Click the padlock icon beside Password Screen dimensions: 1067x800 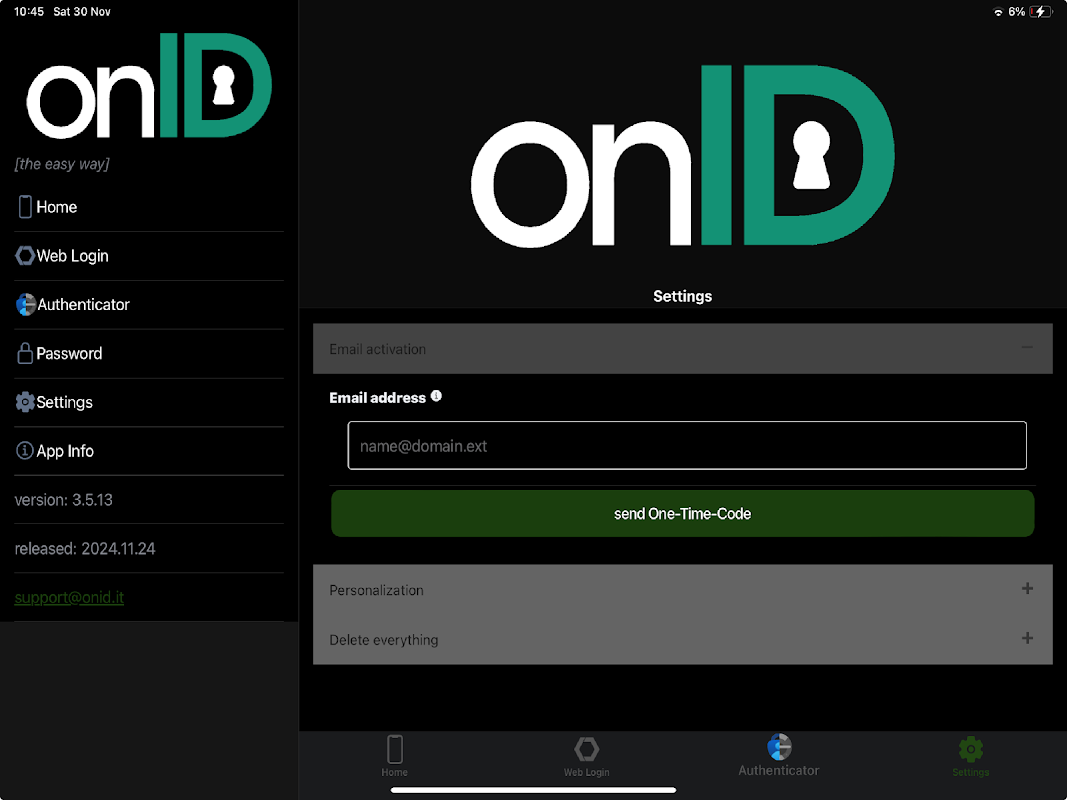[25, 353]
